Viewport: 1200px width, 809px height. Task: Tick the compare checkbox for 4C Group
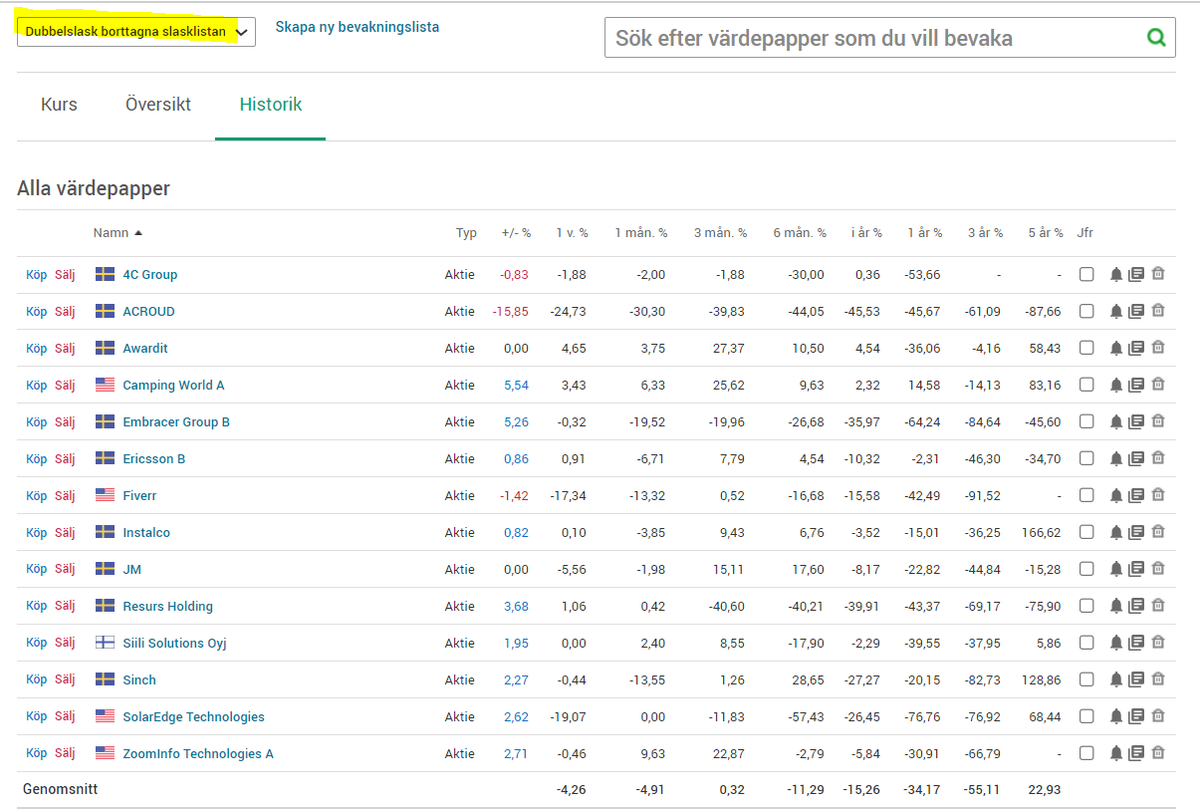pyautogui.click(x=1086, y=275)
